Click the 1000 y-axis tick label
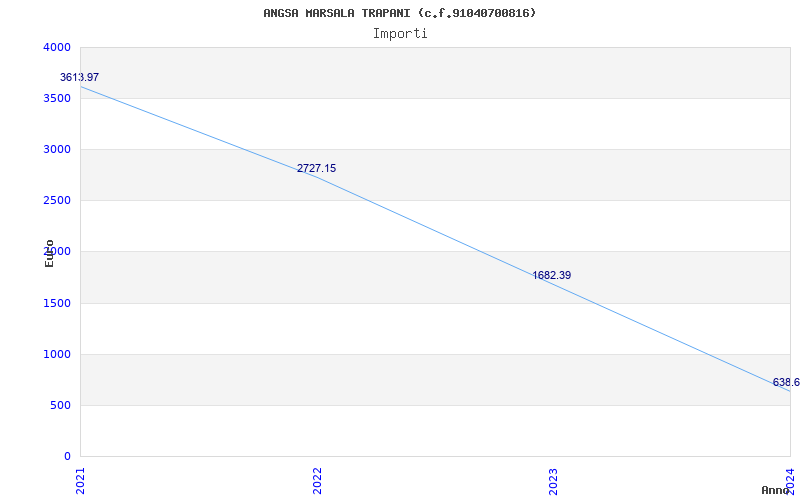This screenshot has height=500, width=800. pos(57,355)
